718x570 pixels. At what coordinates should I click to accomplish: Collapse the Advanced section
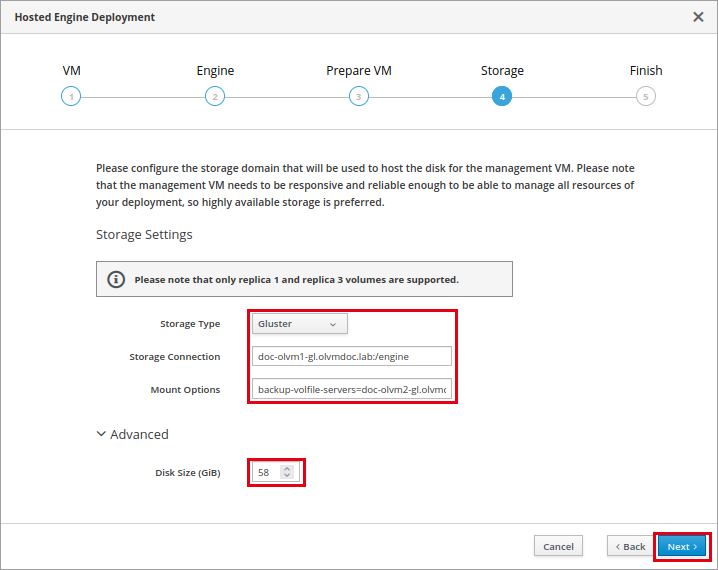tap(133, 434)
